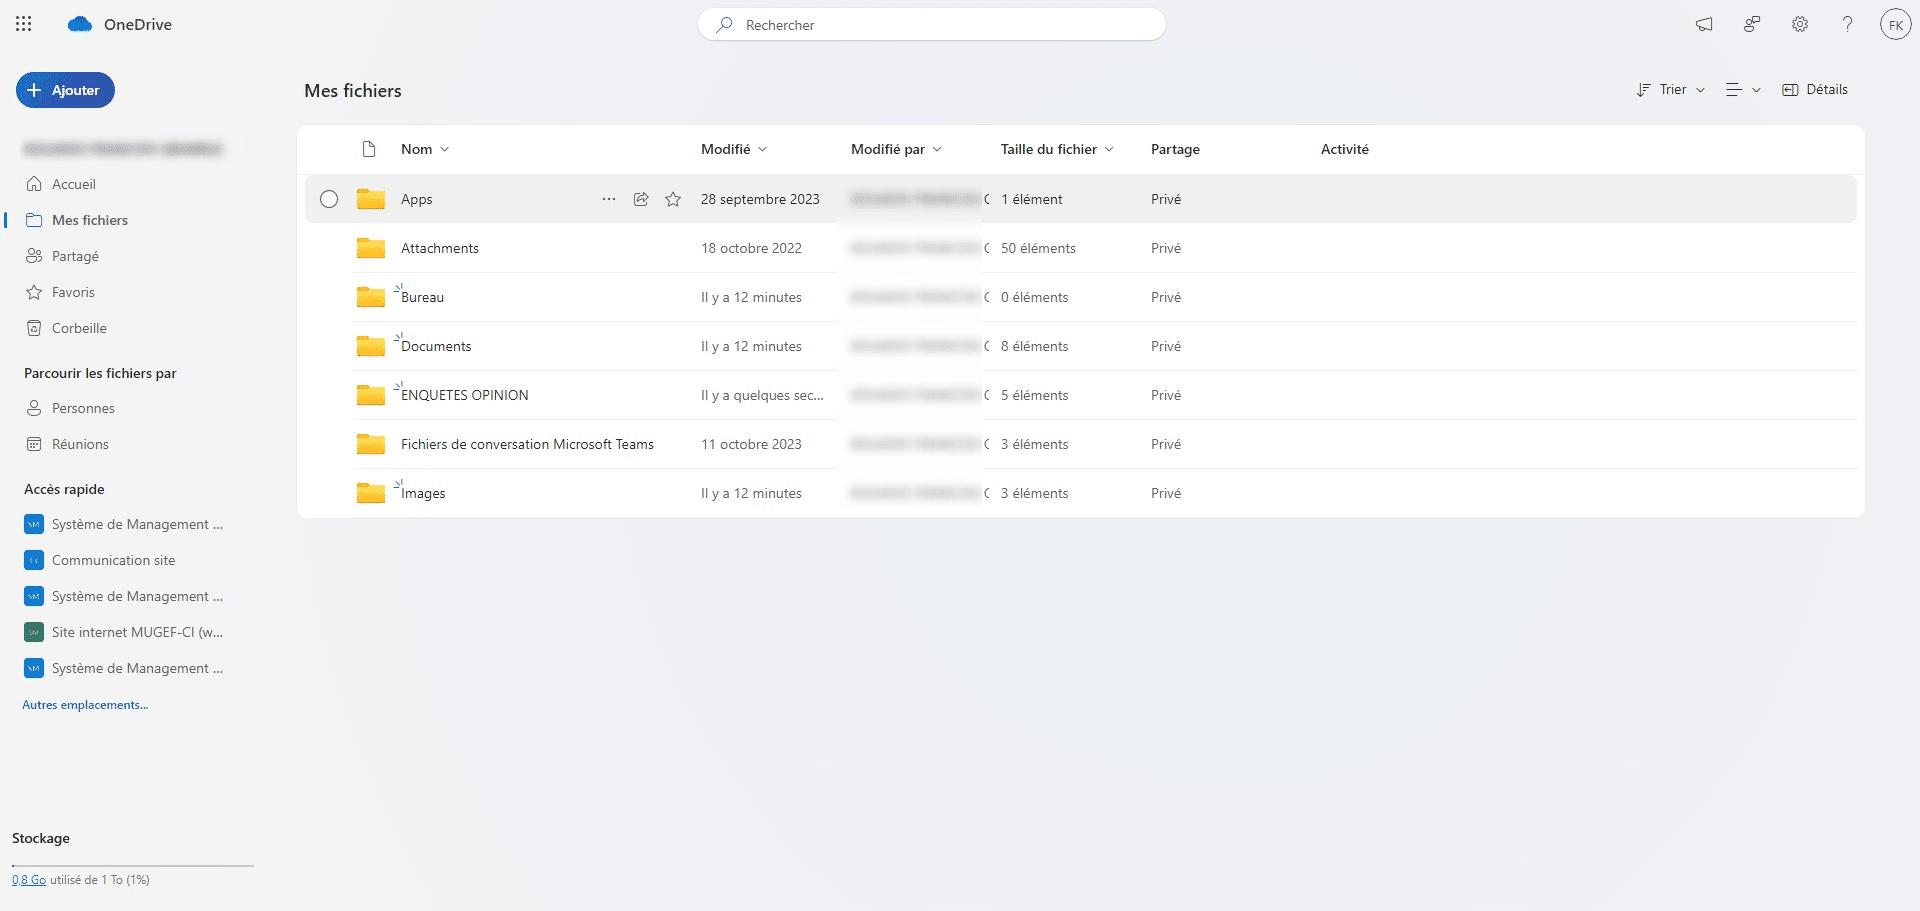Toggle the Détails pane
The image size is (1920, 911).
click(x=1815, y=90)
